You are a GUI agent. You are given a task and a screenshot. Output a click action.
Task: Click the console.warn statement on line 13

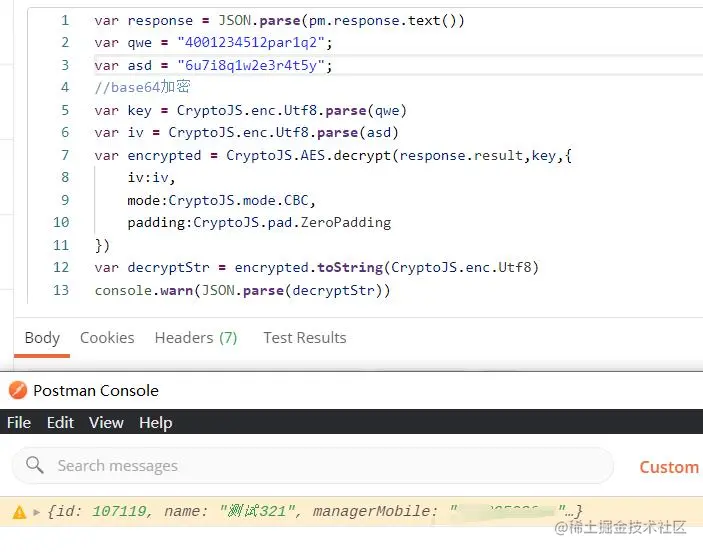click(243, 291)
